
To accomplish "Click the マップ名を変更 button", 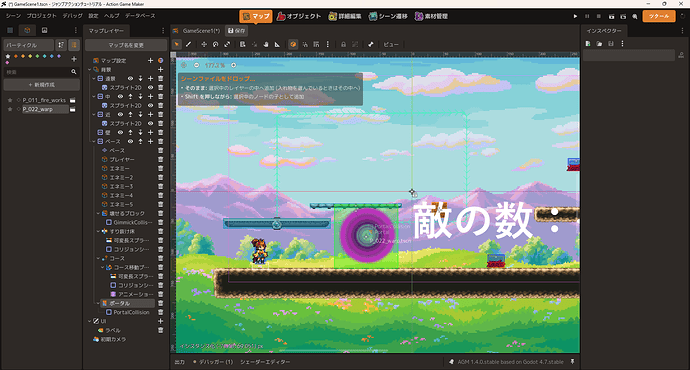I will [x=126, y=45].
